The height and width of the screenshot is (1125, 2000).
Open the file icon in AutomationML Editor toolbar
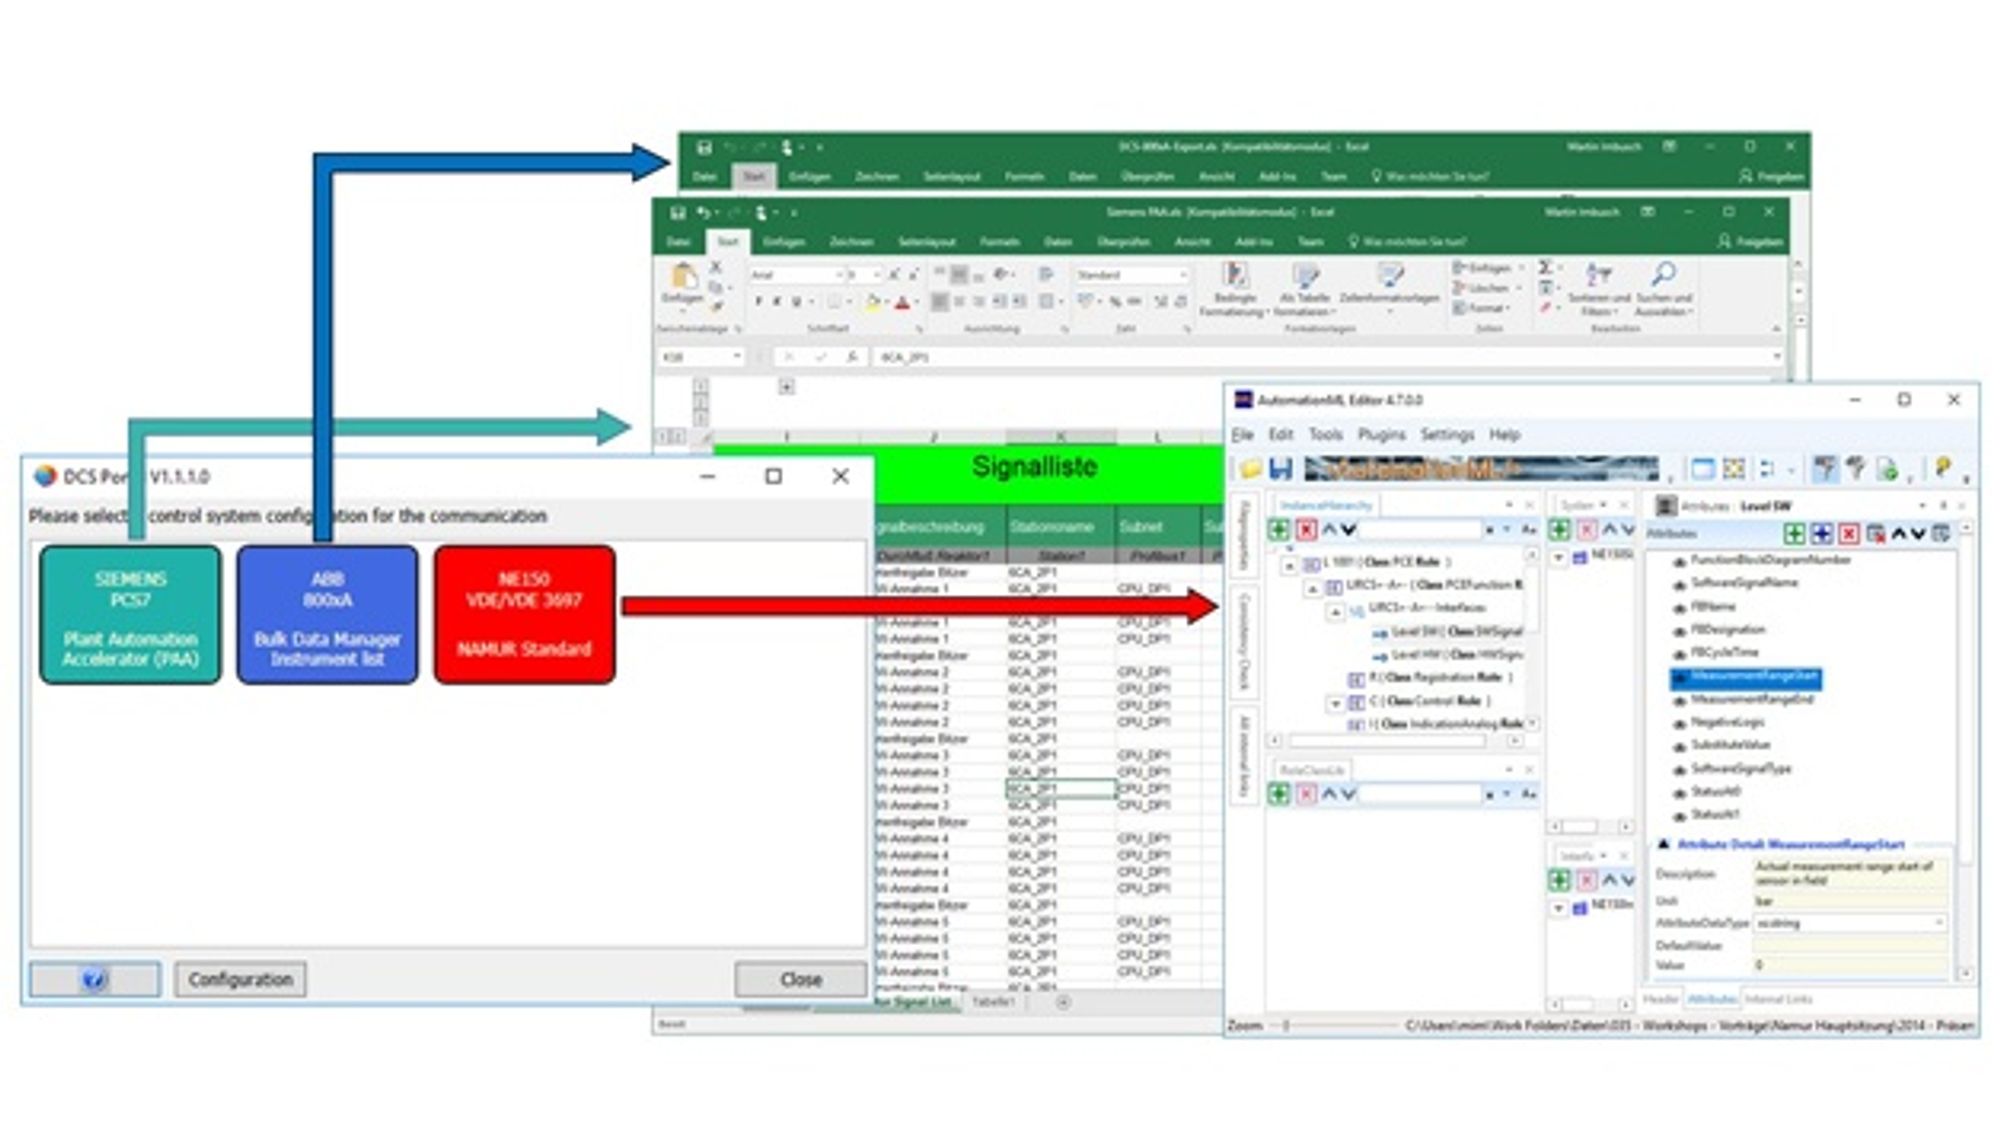pos(1250,469)
